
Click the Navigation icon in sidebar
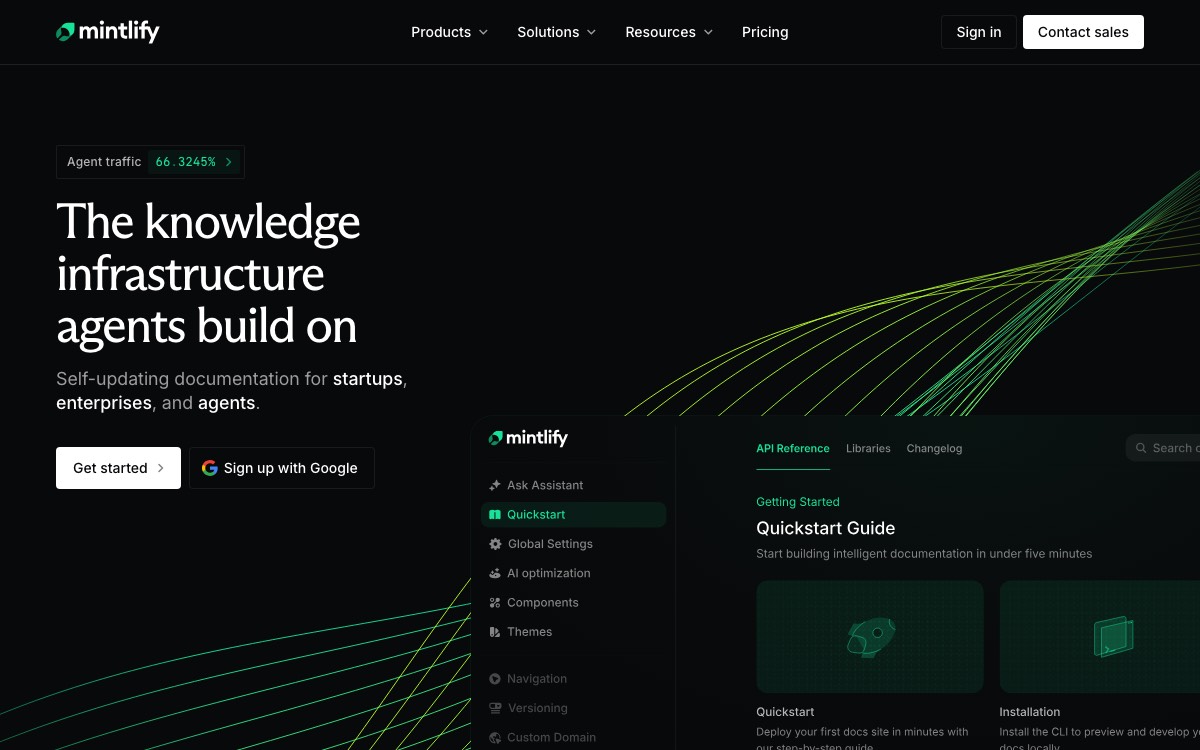click(x=495, y=679)
